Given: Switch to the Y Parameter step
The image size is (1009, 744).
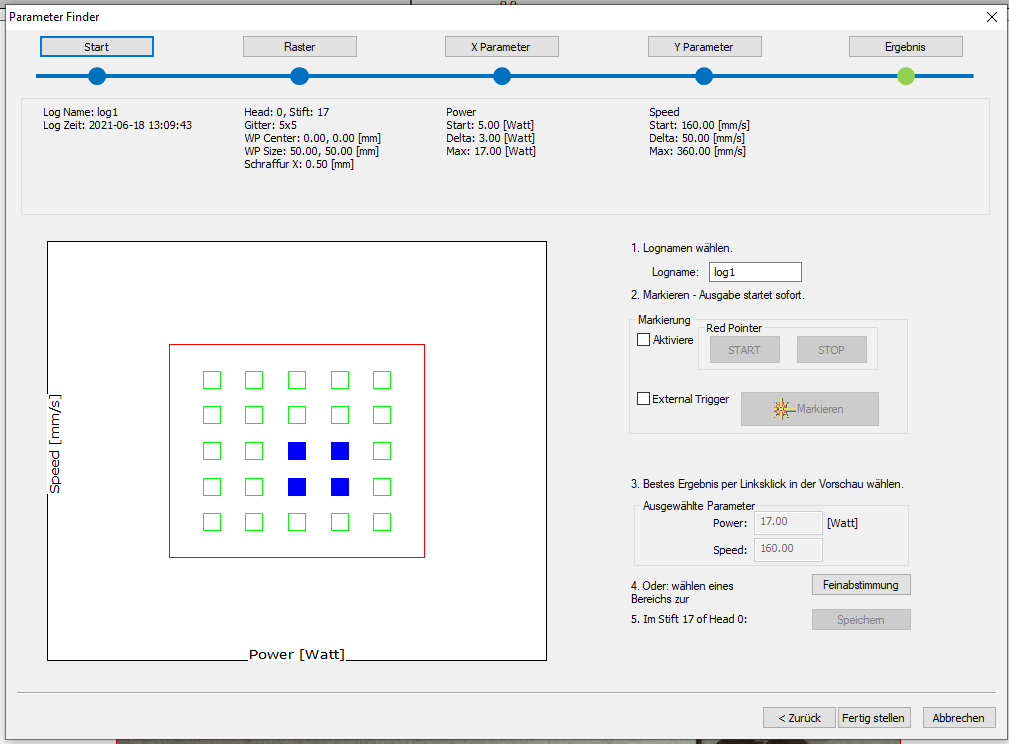Looking at the screenshot, I should [x=705, y=47].
